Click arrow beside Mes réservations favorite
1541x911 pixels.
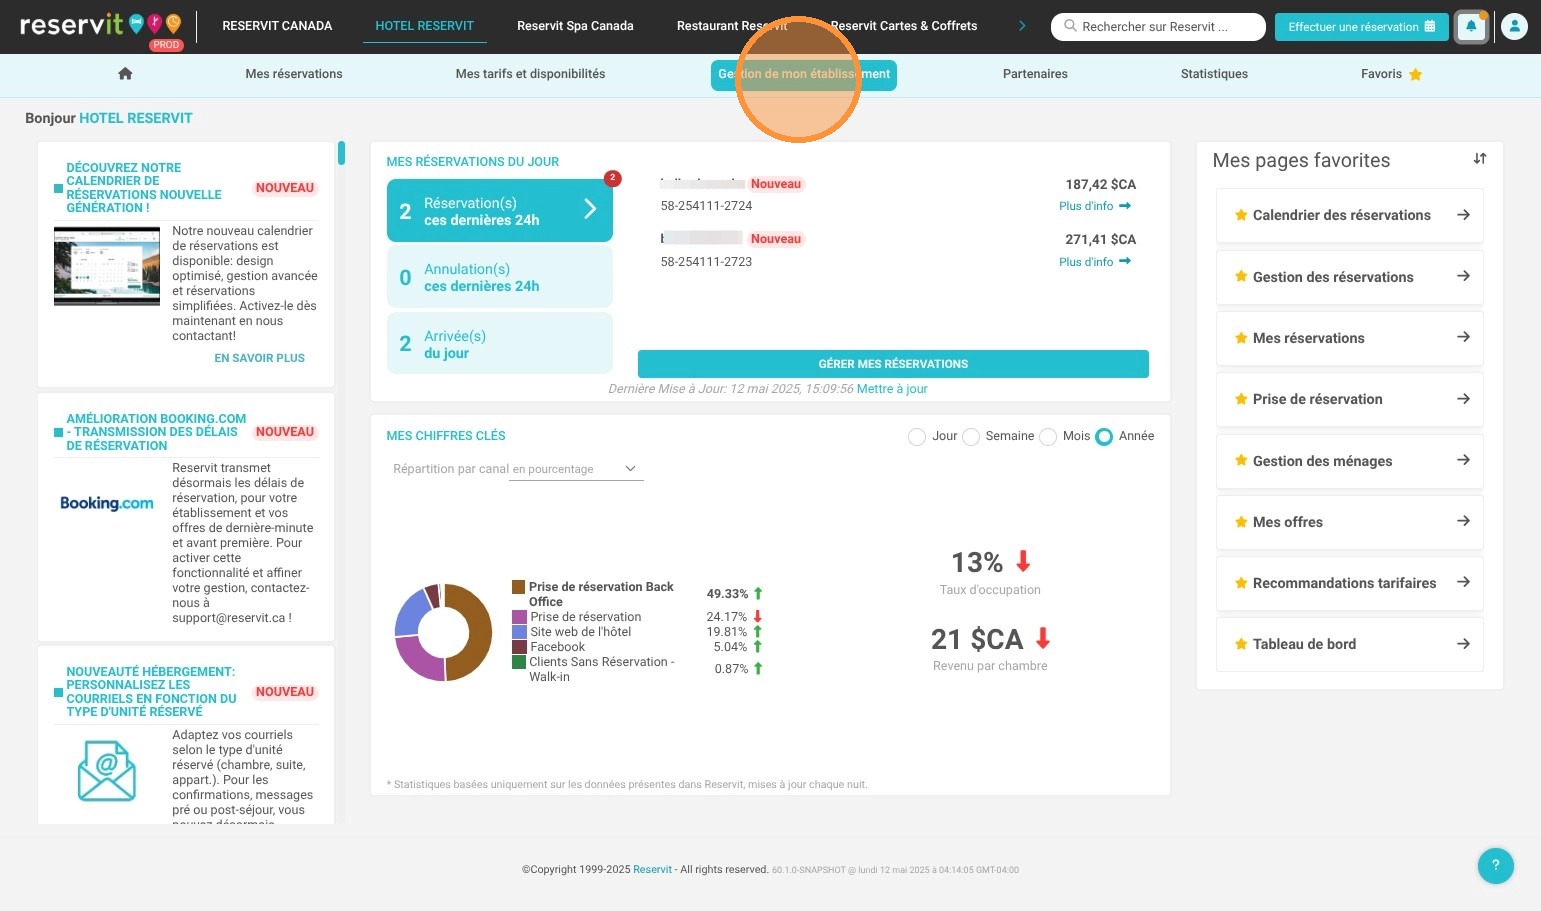click(x=1463, y=337)
